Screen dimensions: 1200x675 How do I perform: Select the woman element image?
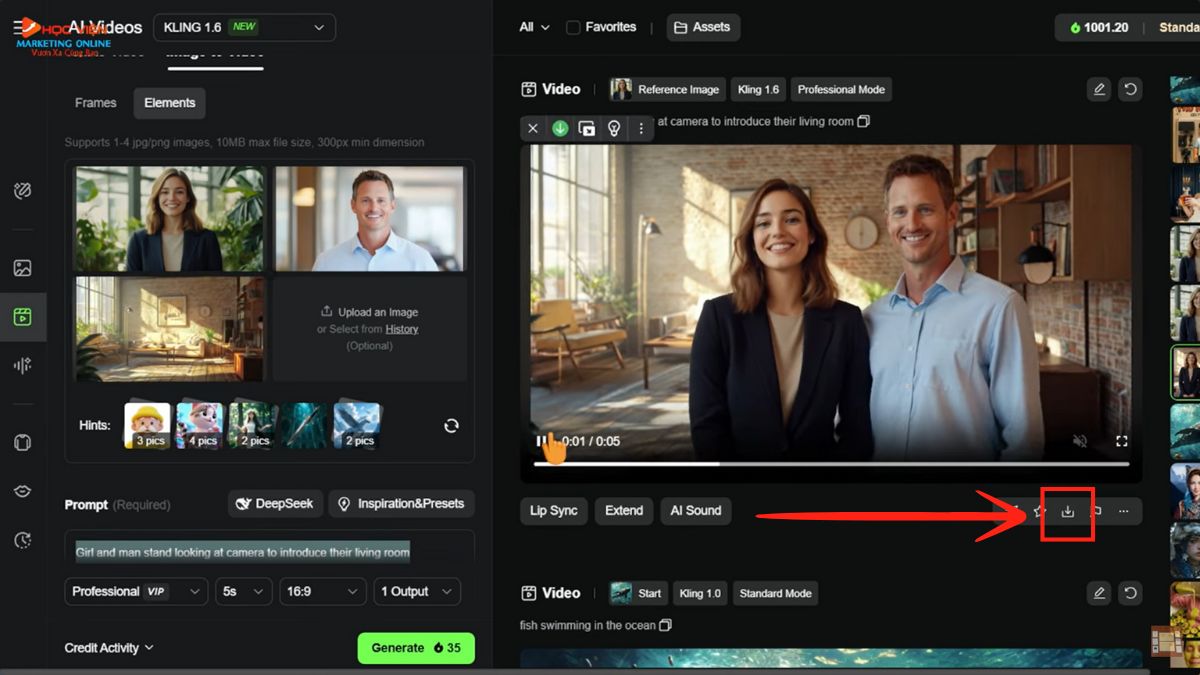(170, 219)
